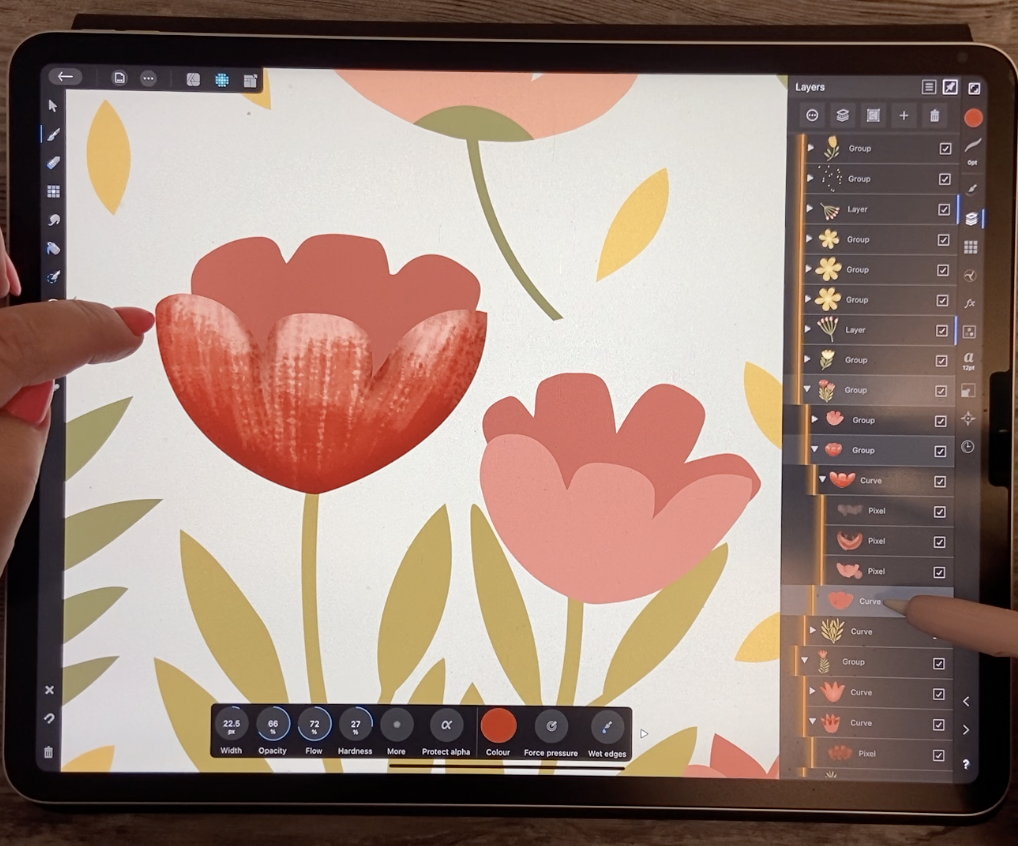Go back using the arrow button
The width and height of the screenshot is (1018, 846).
pos(65,77)
